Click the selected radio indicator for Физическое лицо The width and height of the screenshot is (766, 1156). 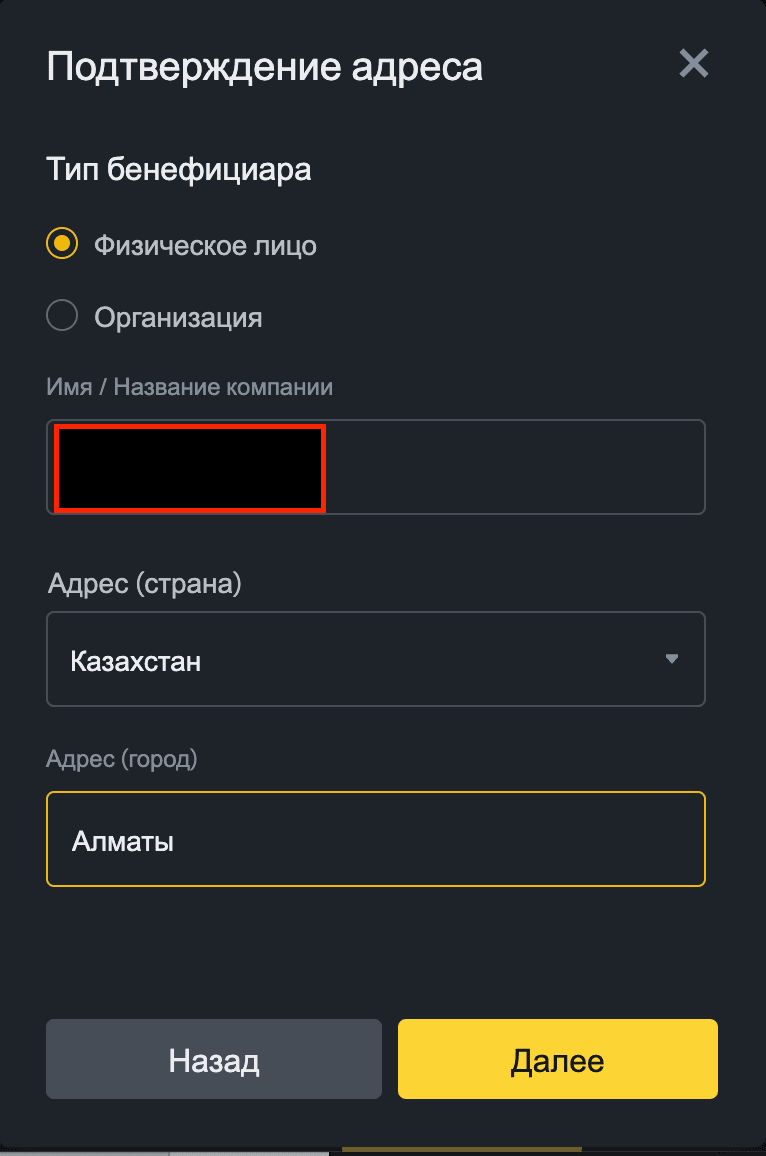61,242
